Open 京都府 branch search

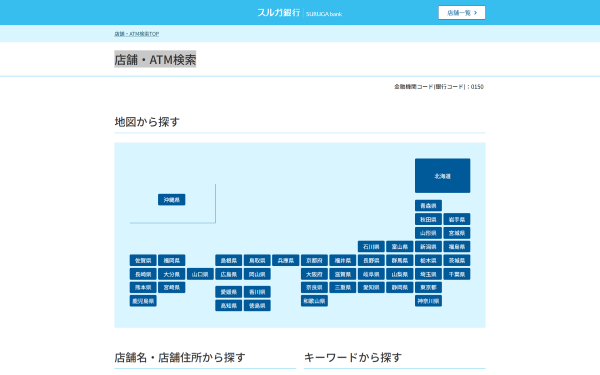[x=314, y=261]
